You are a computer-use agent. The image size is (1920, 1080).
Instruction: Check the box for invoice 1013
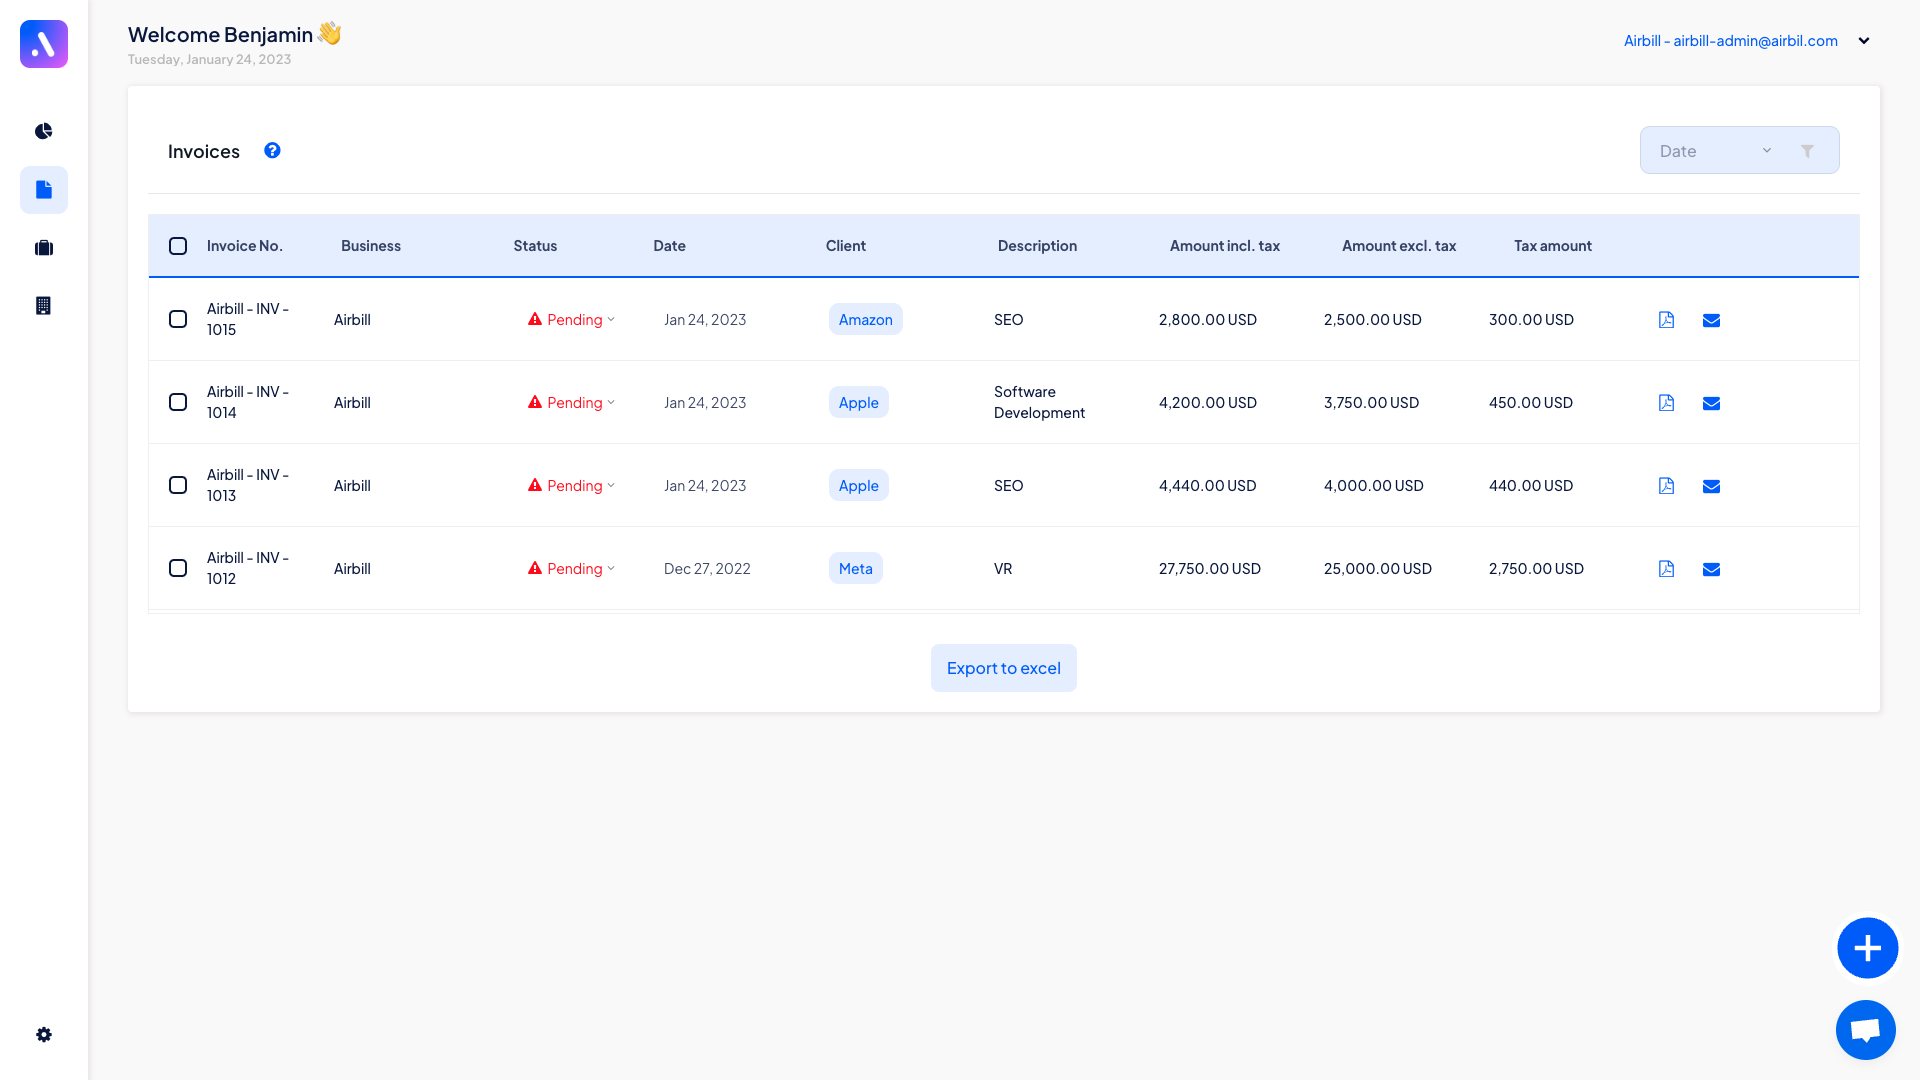pyautogui.click(x=178, y=485)
